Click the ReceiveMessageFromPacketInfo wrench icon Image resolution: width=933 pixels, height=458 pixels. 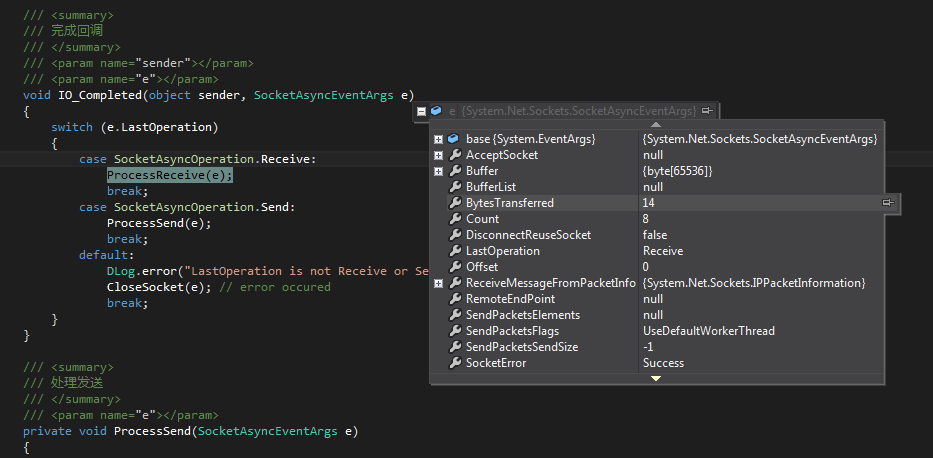455,283
